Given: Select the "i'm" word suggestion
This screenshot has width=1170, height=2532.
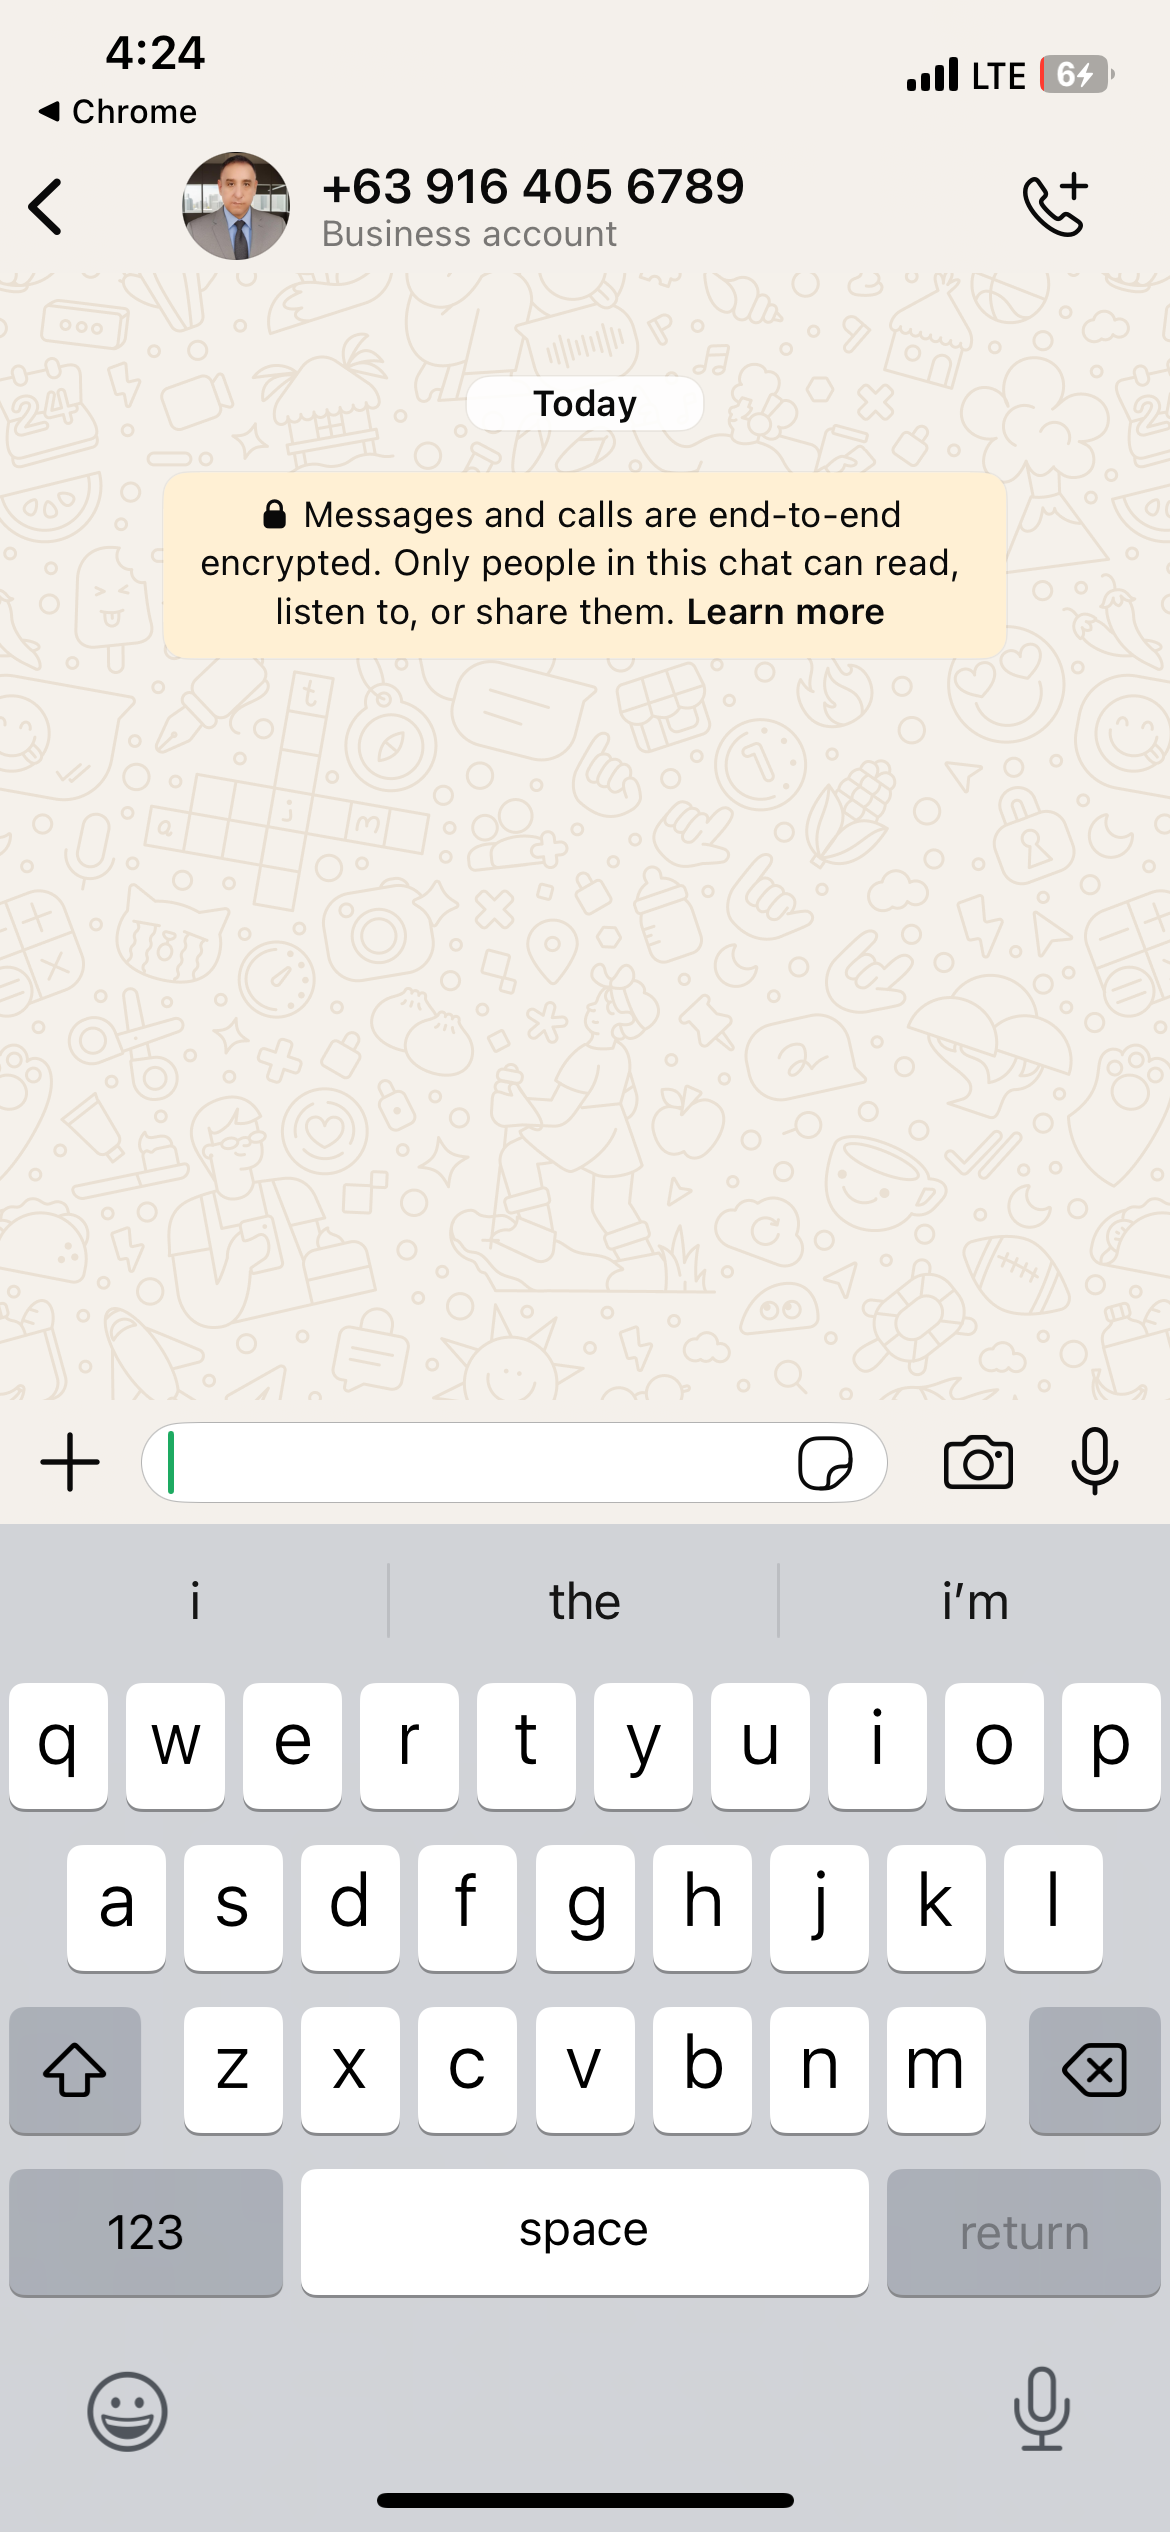Looking at the screenshot, I should (975, 1601).
